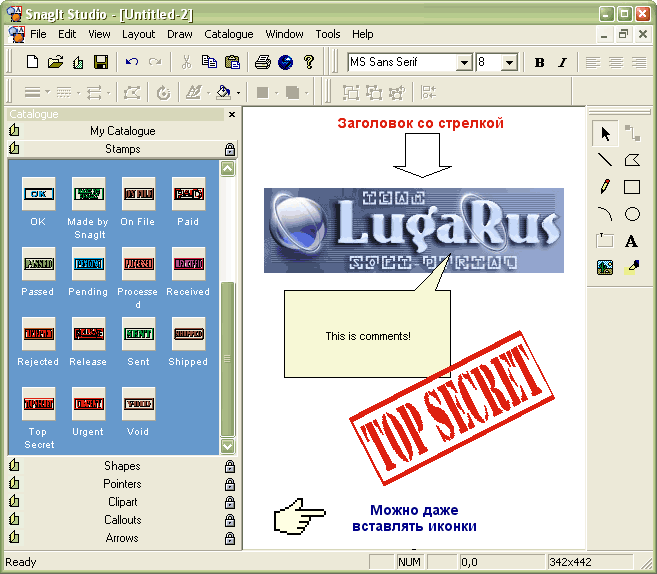Toggle lock on Shapes category

230,466
